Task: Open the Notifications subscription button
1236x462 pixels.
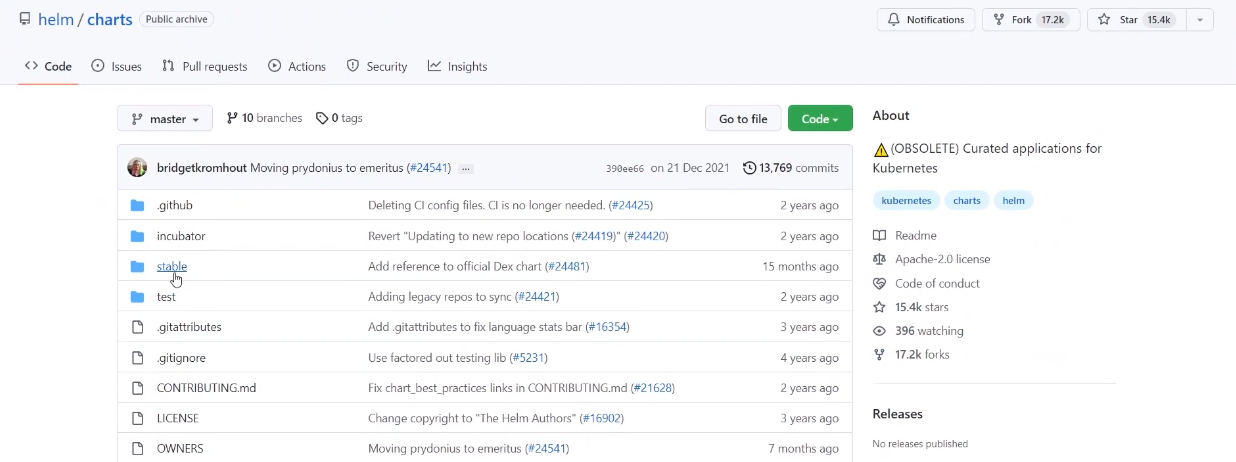Action: tap(924, 20)
